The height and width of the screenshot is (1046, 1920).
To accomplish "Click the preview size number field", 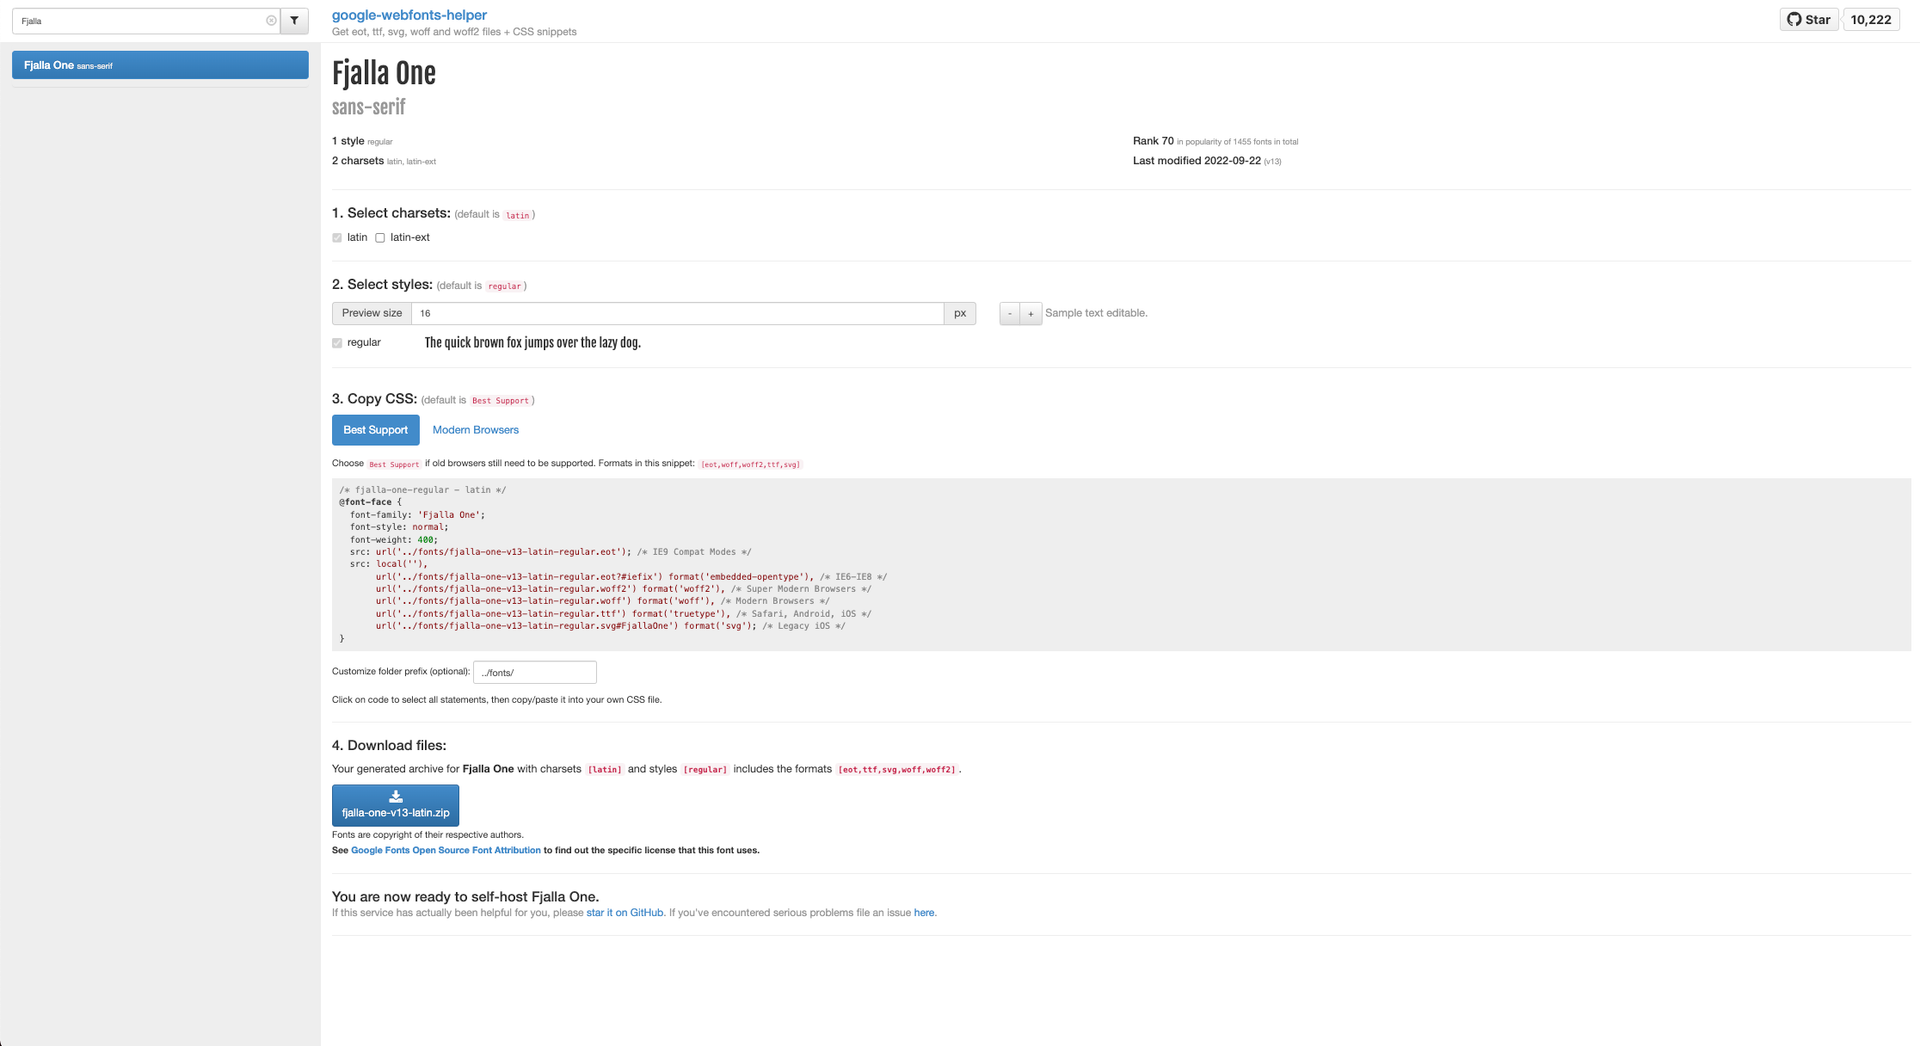I will 677,313.
